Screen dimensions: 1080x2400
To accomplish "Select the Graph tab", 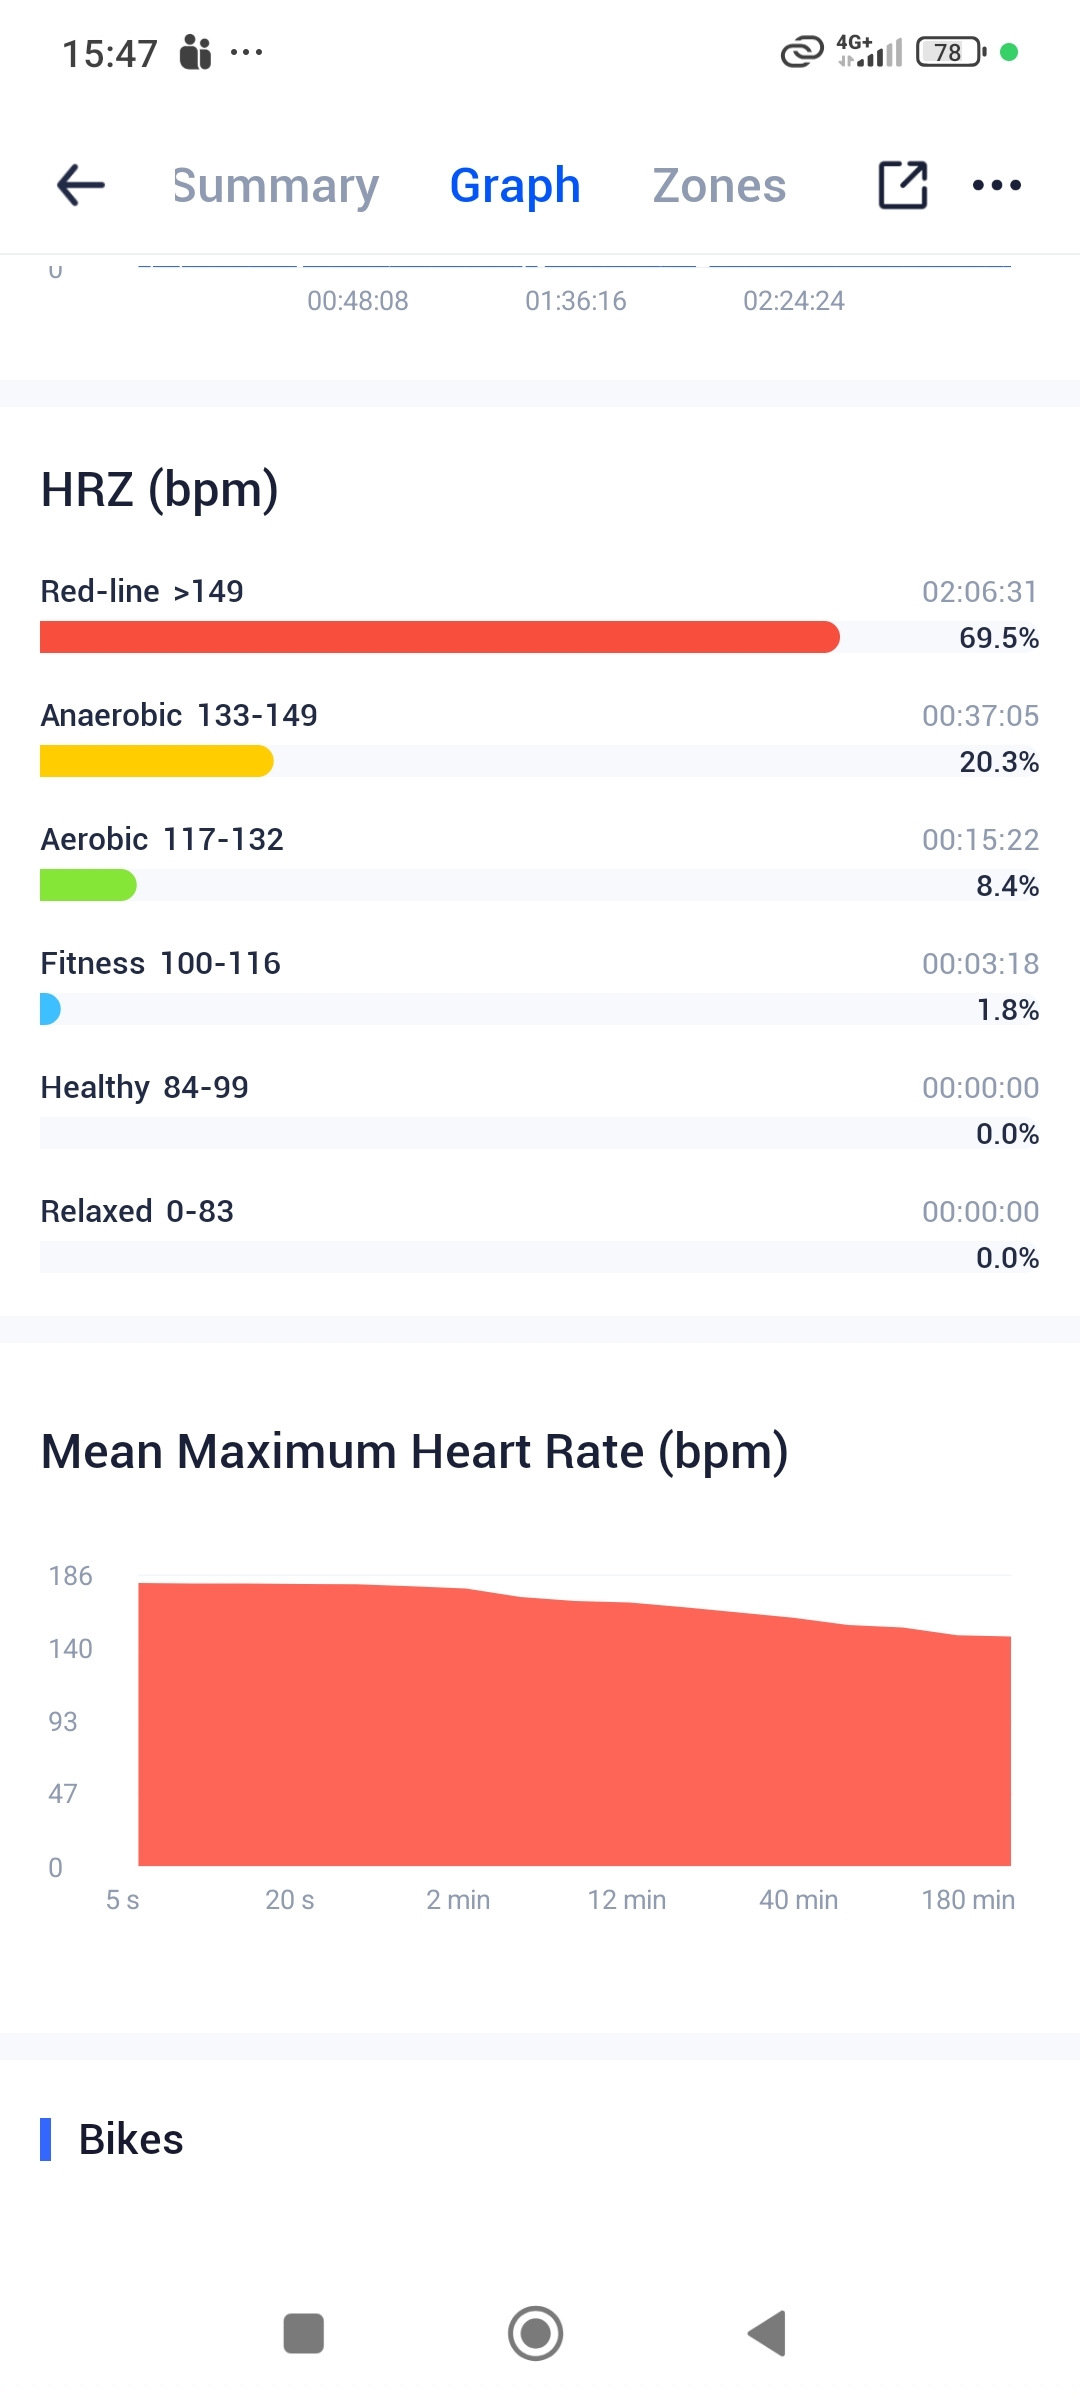I will pyautogui.click(x=515, y=186).
